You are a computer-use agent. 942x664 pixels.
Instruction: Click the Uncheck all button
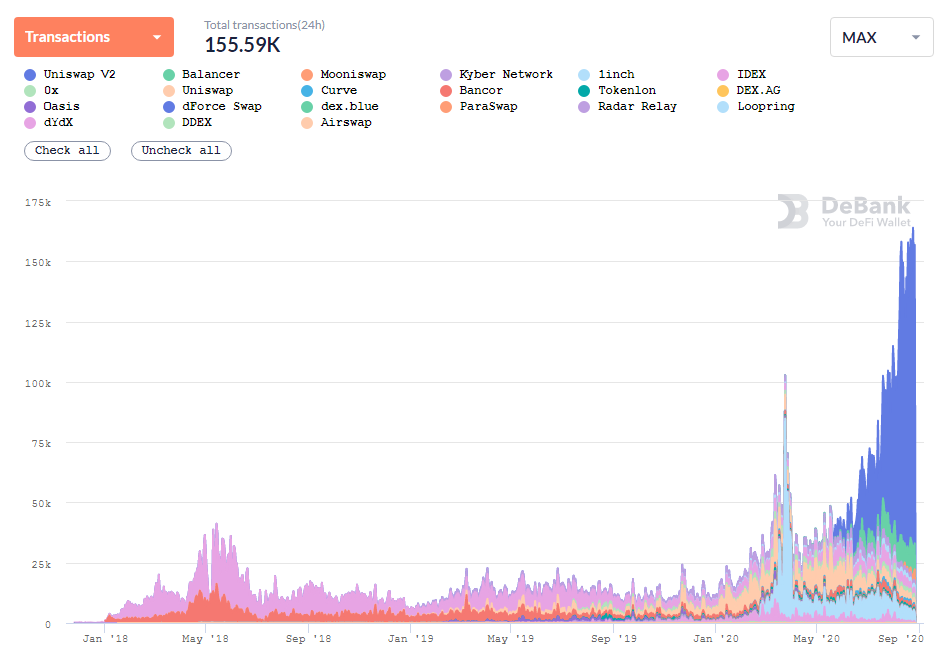coord(181,151)
